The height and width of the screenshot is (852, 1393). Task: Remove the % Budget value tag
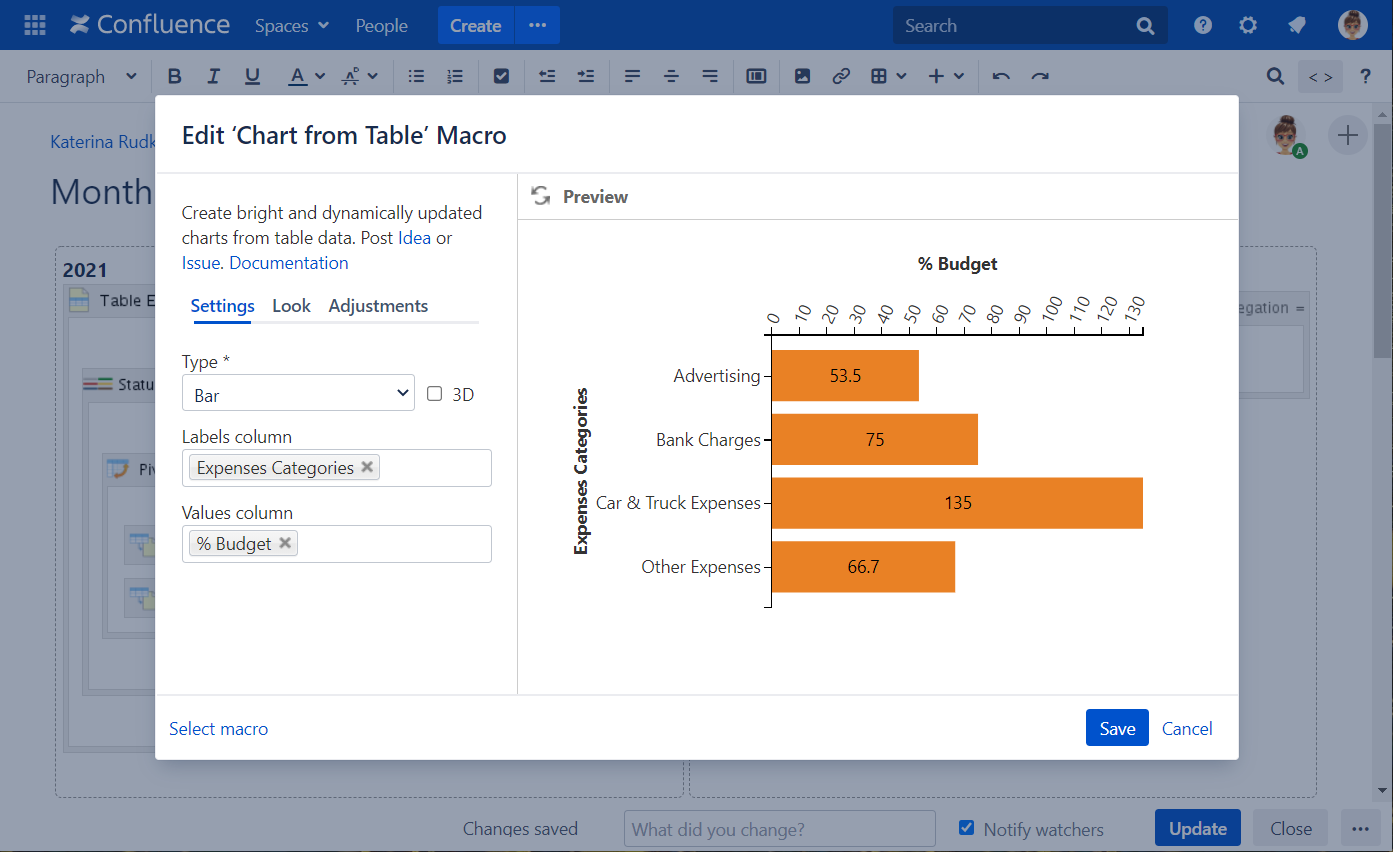[x=285, y=543]
